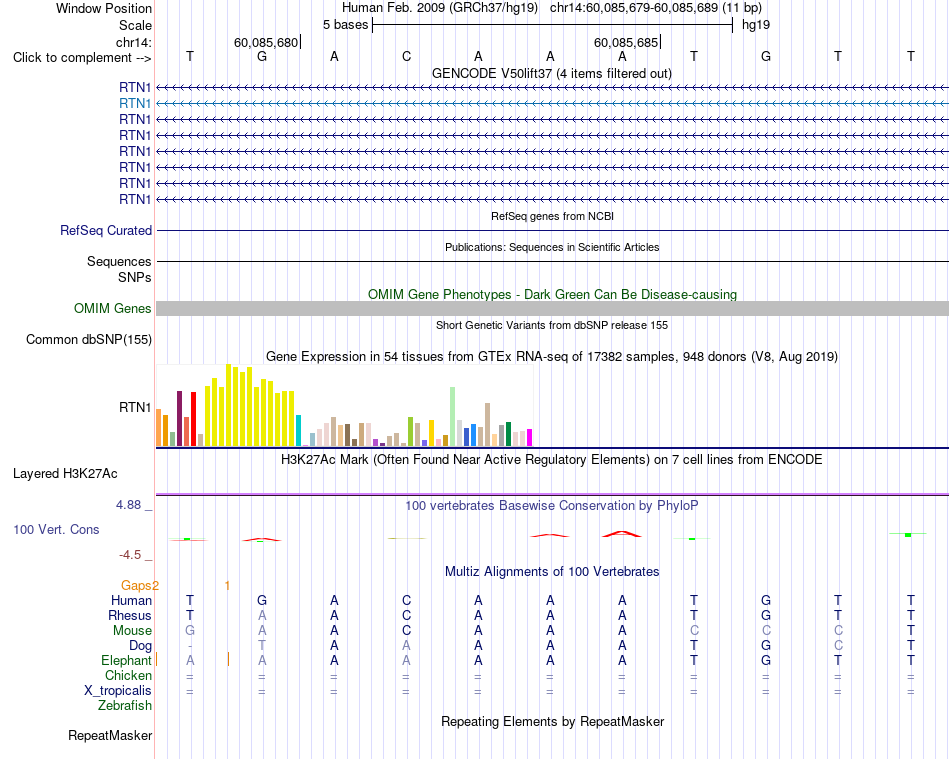
Task: Click the G base in the Mouse row
Action: coord(190,631)
